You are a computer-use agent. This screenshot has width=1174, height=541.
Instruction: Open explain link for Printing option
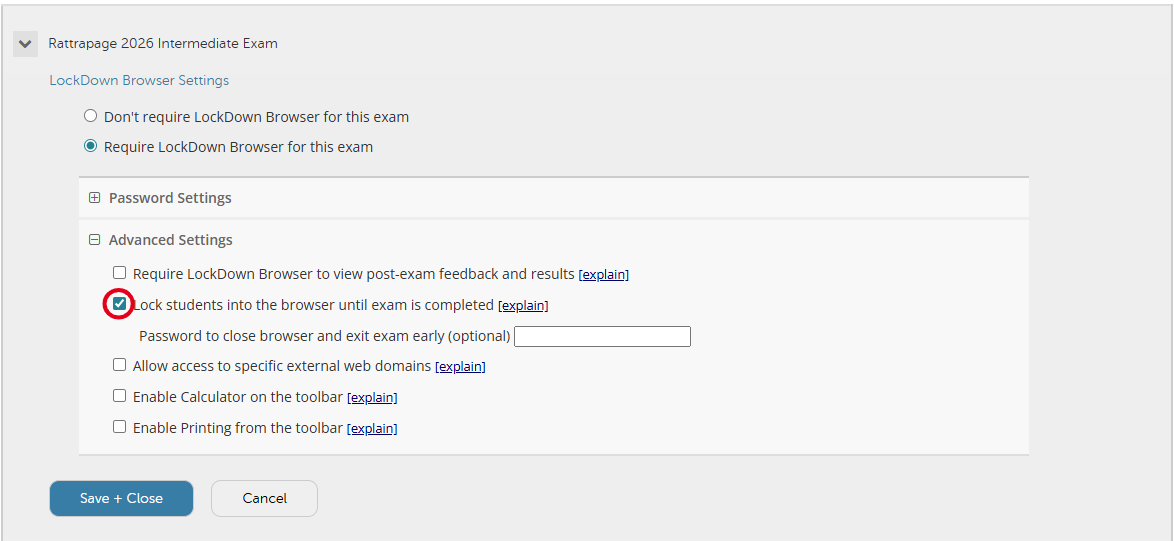[372, 429]
